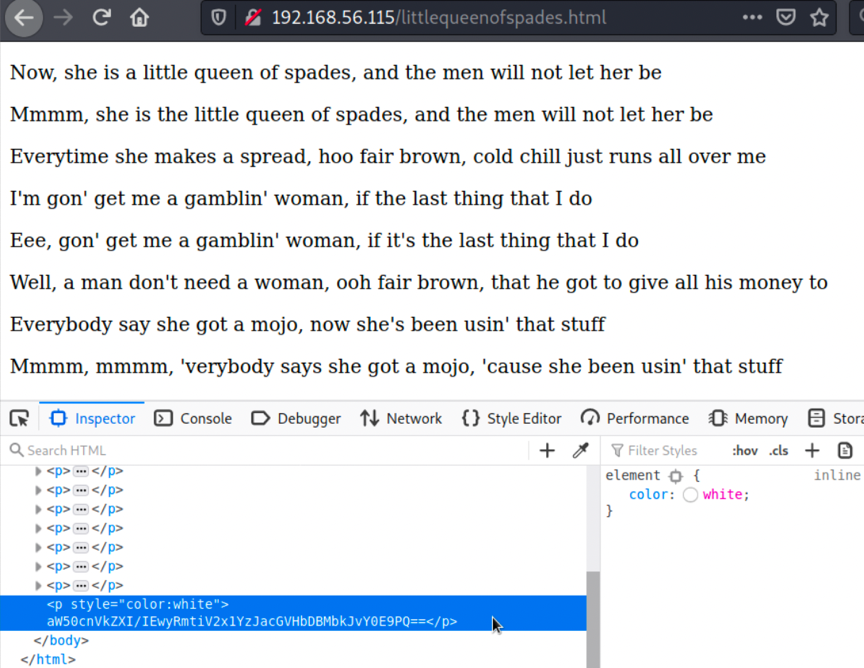Switch to the Inspector tab
864x668 pixels.
point(92,419)
